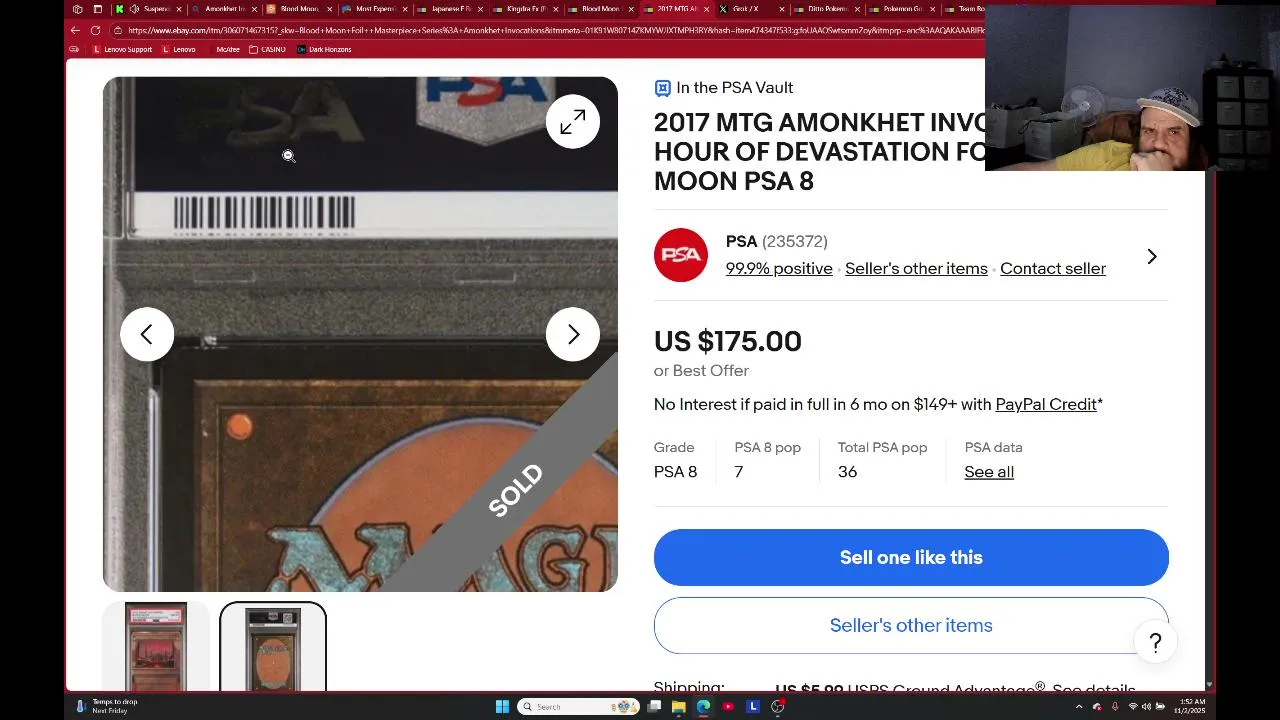The height and width of the screenshot is (720, 1280).
Task: Open the CASINO bookmarks folder
Action: tap(268, 49)
